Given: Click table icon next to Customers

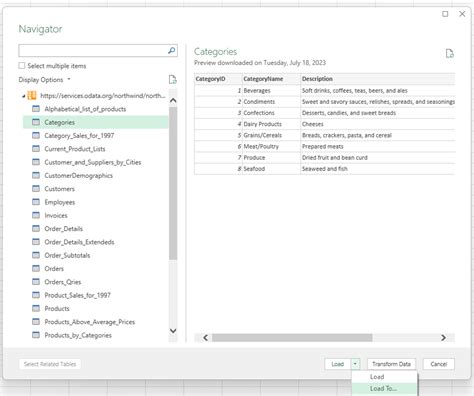Looking at the screenshot, I should coord(36,189).
